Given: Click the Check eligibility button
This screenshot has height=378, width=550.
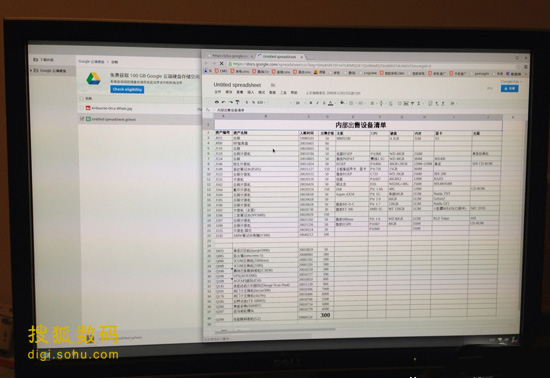Looking at the screenshot, I should [x=127, y=89].
